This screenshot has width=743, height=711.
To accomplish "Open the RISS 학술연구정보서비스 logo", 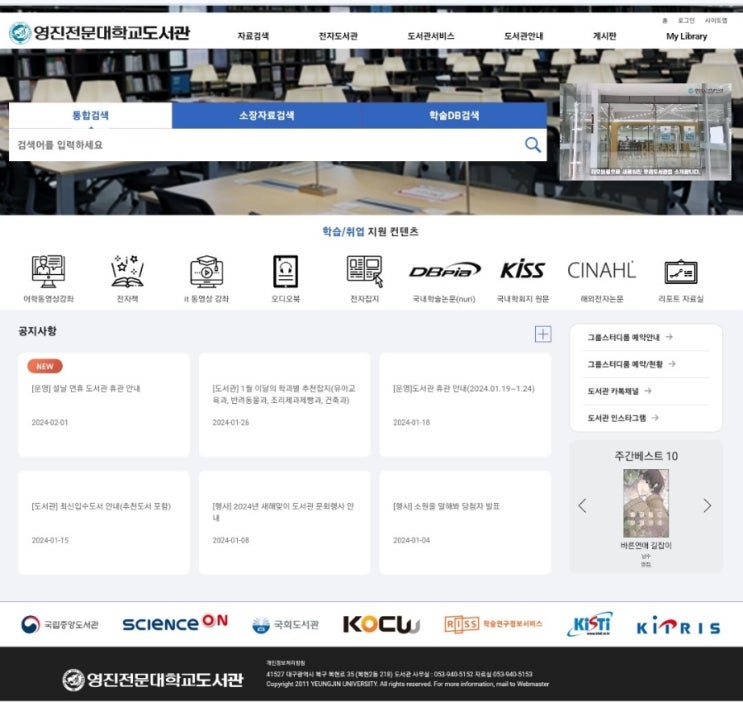I will point(493,624).
